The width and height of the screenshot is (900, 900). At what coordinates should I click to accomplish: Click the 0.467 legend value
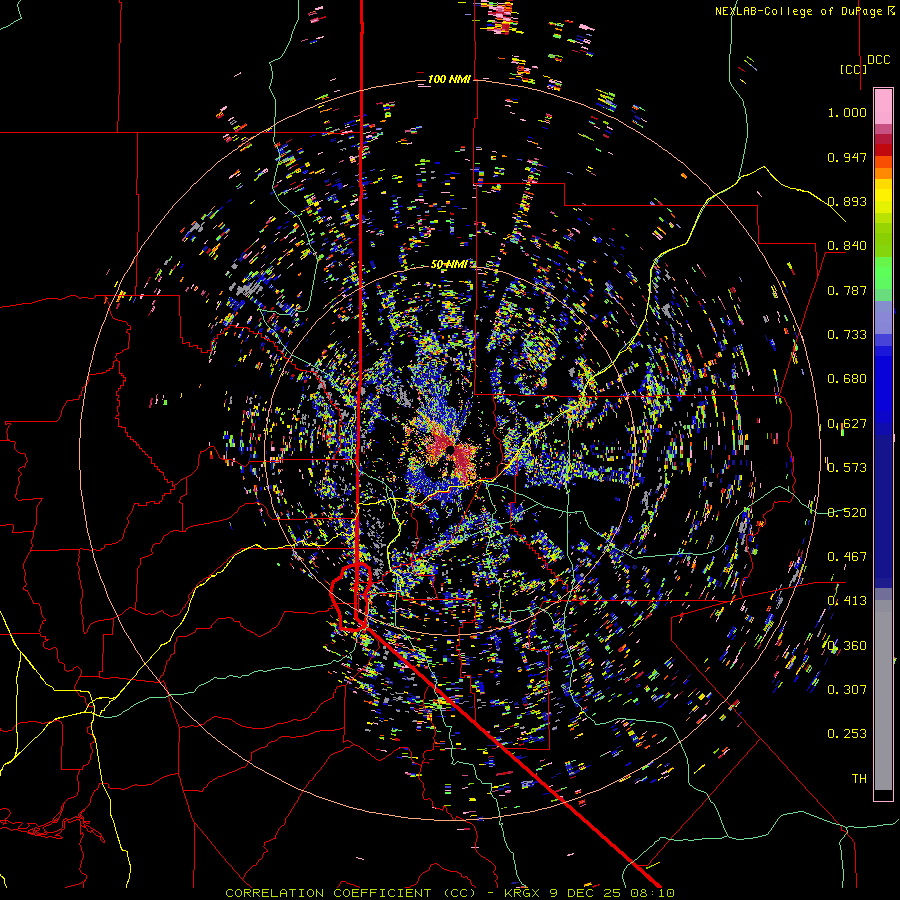pyautogui.click(x=847, y=557)
